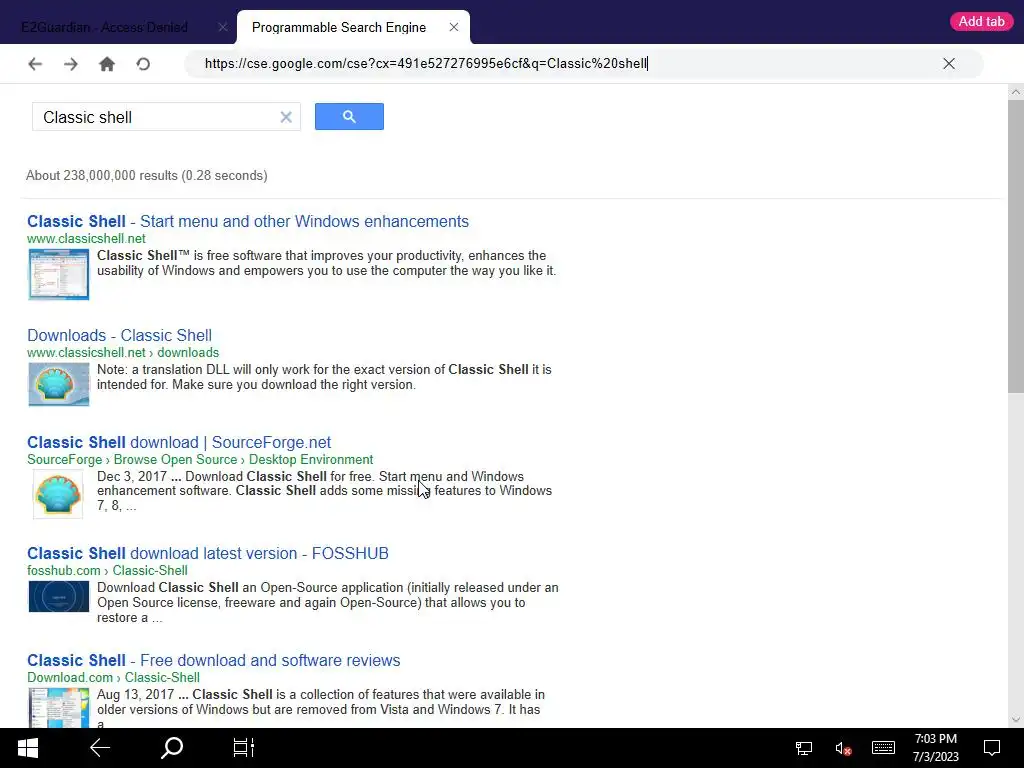Open the shell logo thumbnail for Downloads result
This screenshot has height=768, width=1024.
59,385
